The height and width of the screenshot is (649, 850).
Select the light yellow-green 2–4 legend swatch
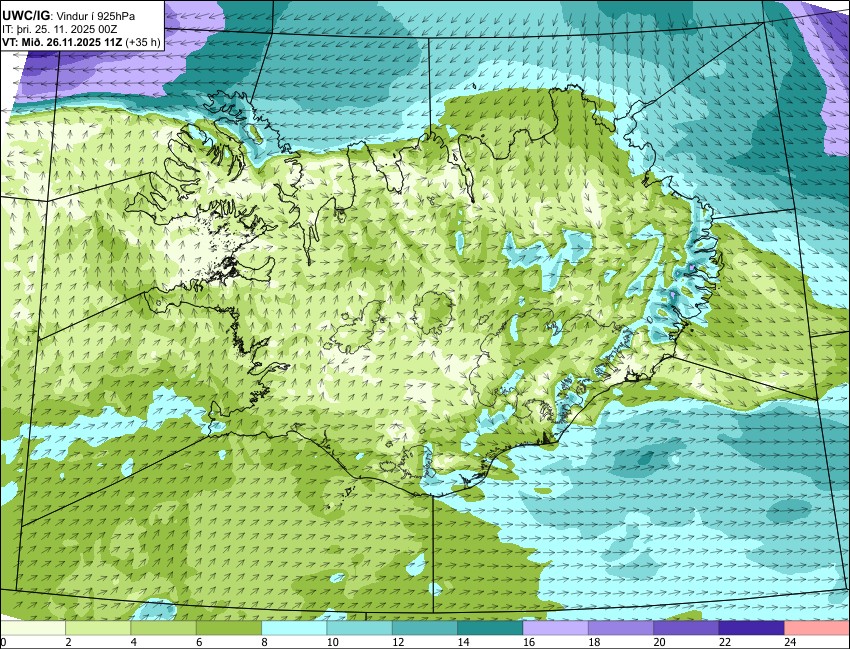tap(98, 628)
